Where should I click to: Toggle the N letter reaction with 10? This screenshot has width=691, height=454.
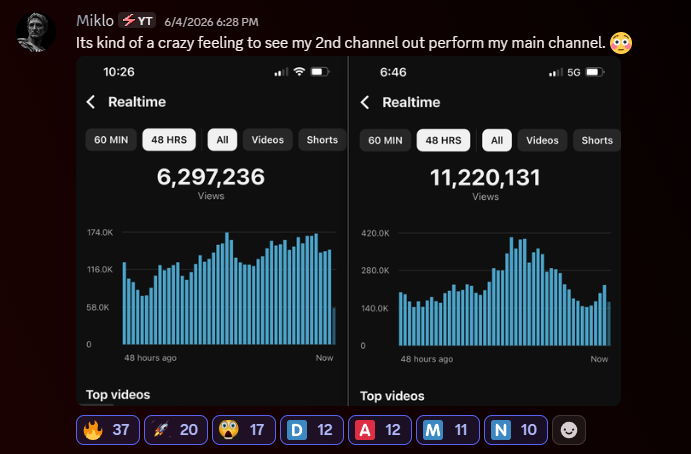(x=516, y=430)
